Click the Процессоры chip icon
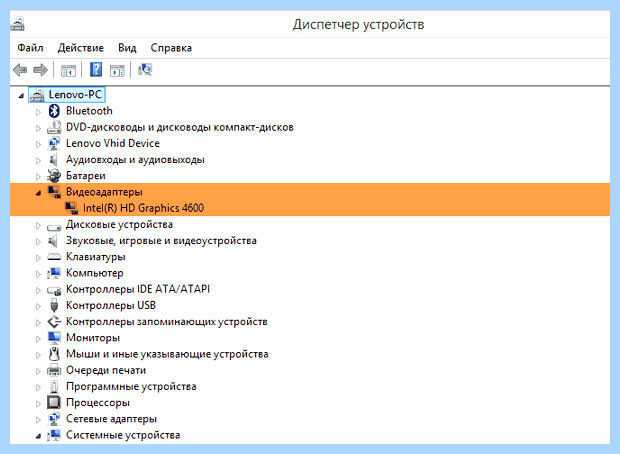 click(54, 403)
